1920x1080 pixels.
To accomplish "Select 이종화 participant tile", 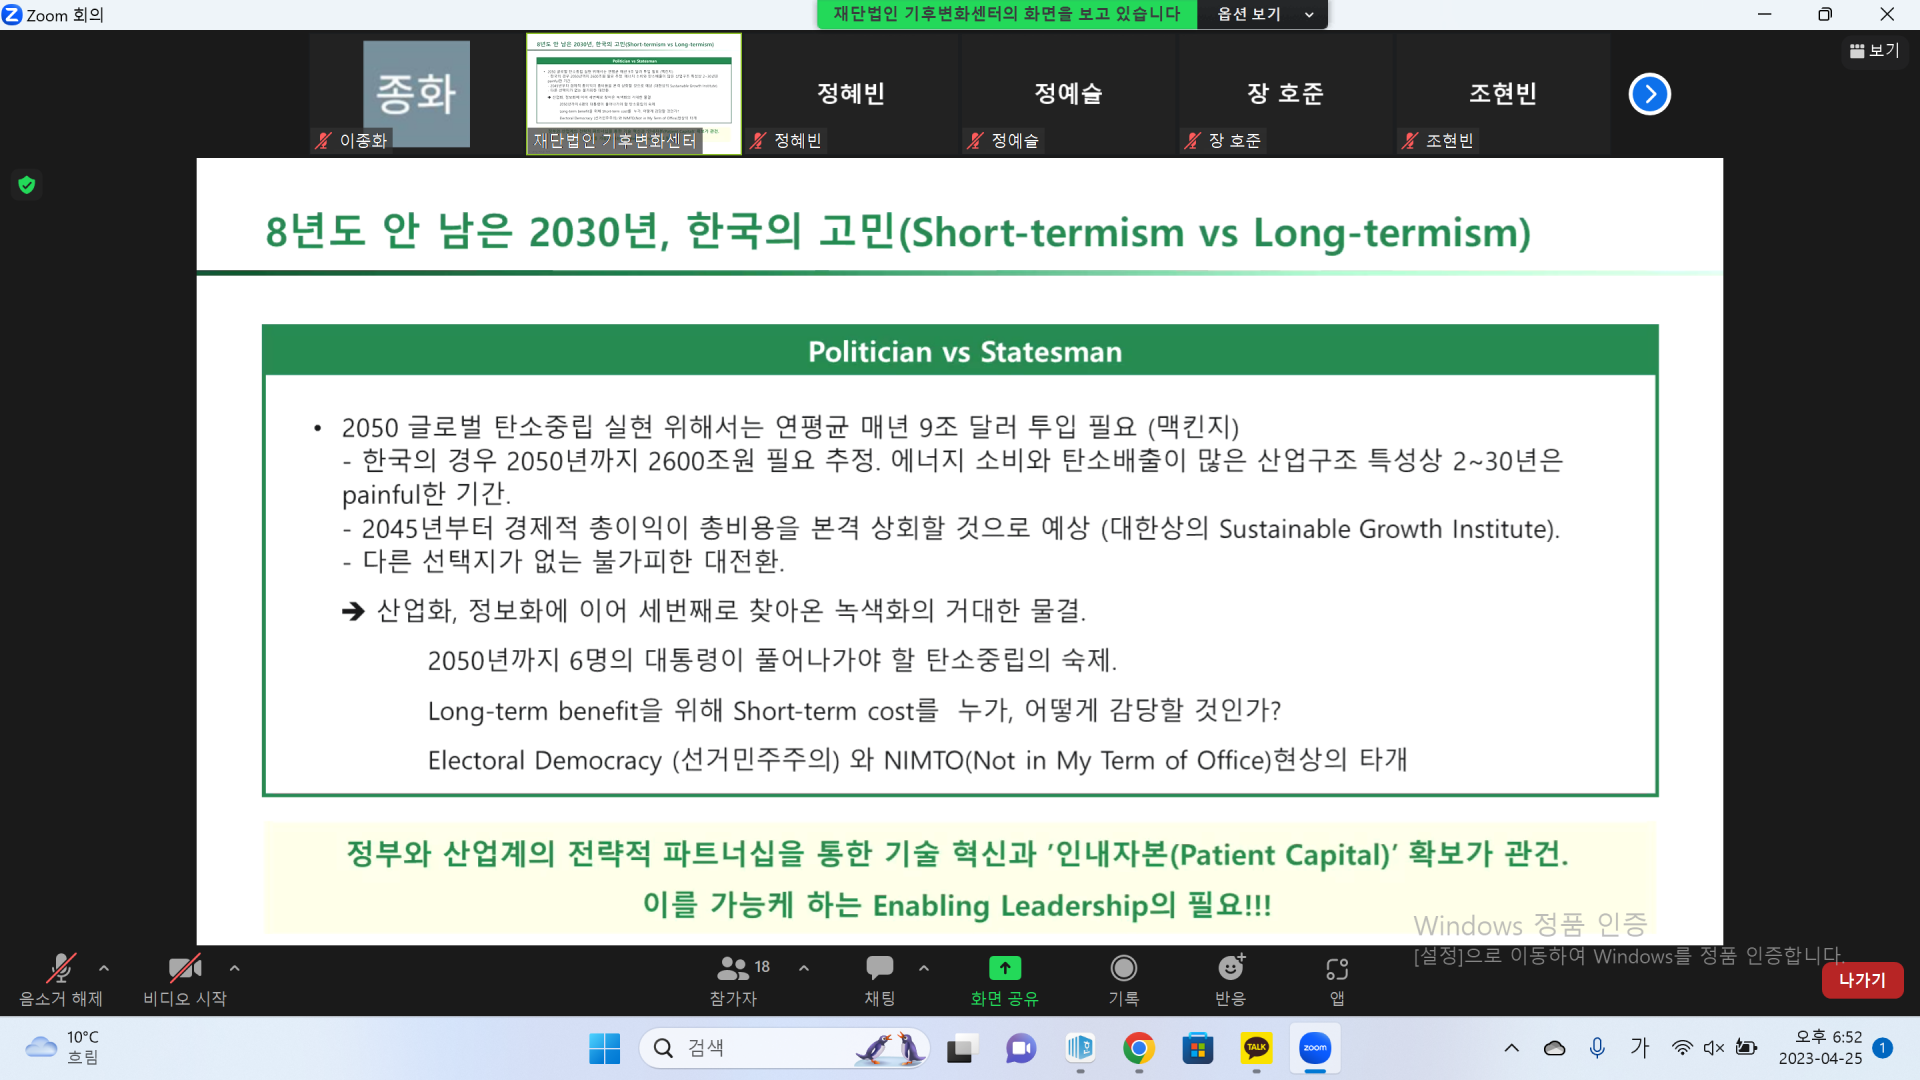I will [416, 94].
